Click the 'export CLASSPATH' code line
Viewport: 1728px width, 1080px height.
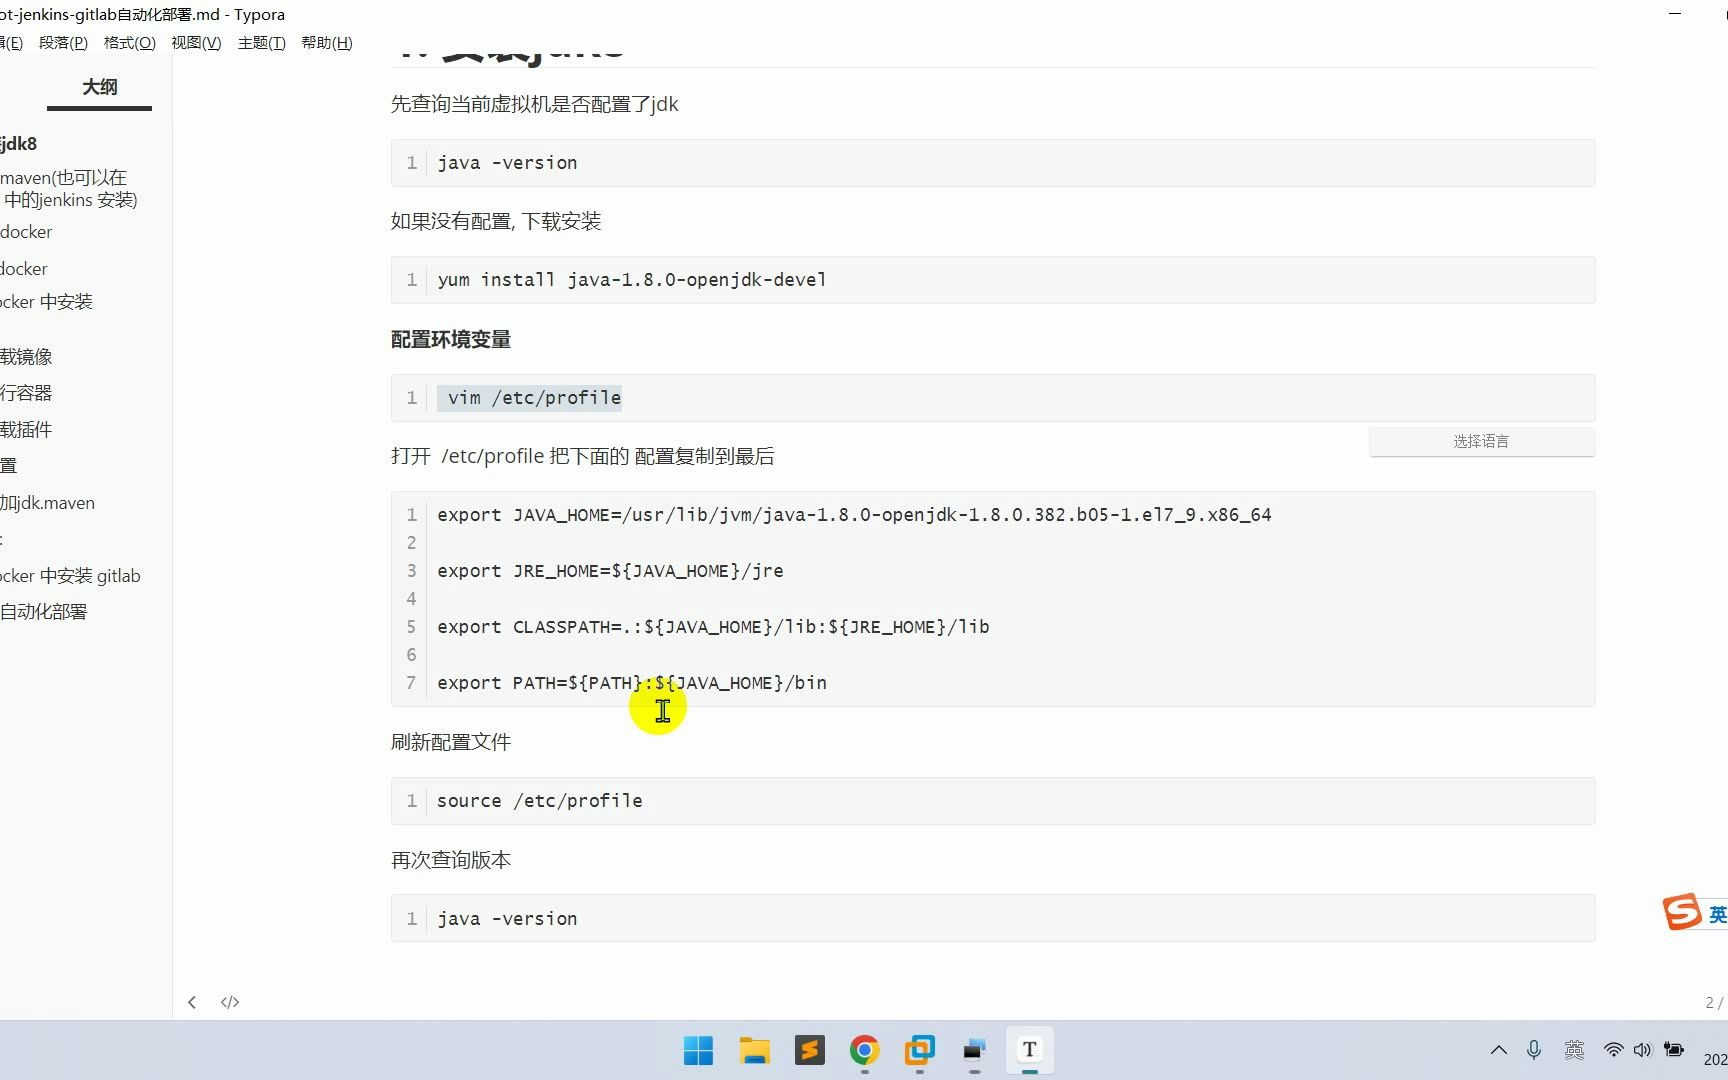click(x=713, y=627)
